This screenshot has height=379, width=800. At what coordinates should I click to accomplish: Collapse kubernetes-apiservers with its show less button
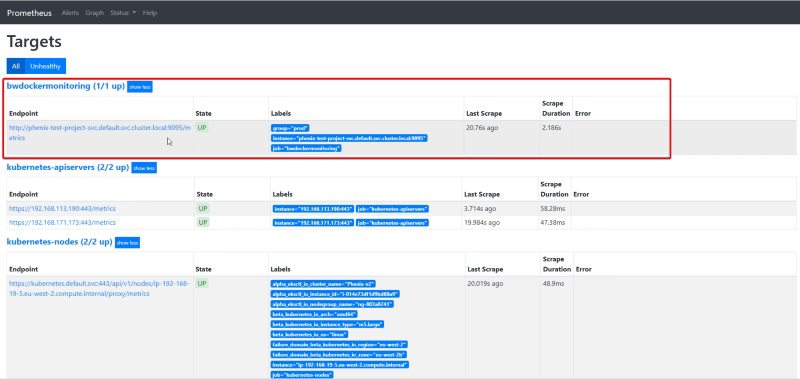[x=144, y=168]
